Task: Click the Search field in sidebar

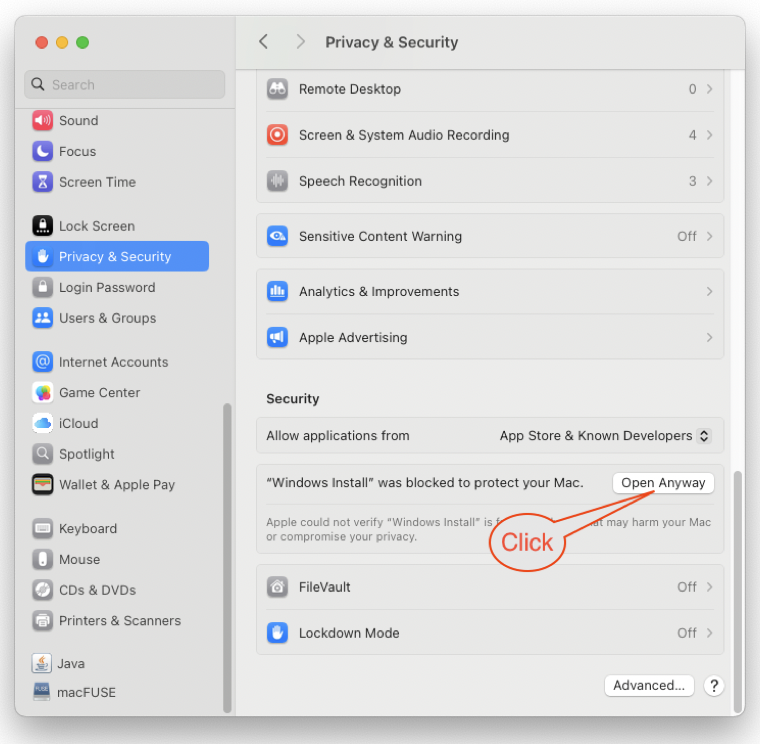Action: point(125,85)
